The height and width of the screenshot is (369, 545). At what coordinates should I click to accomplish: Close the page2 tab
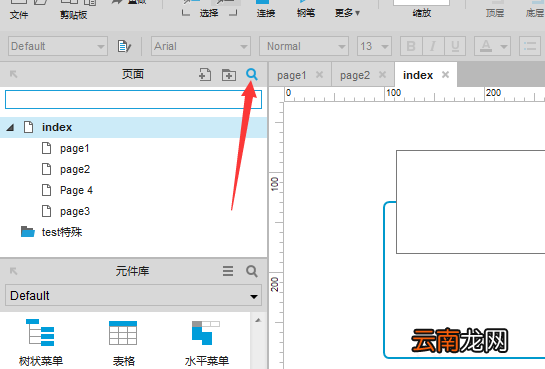(x=382, y=75)
